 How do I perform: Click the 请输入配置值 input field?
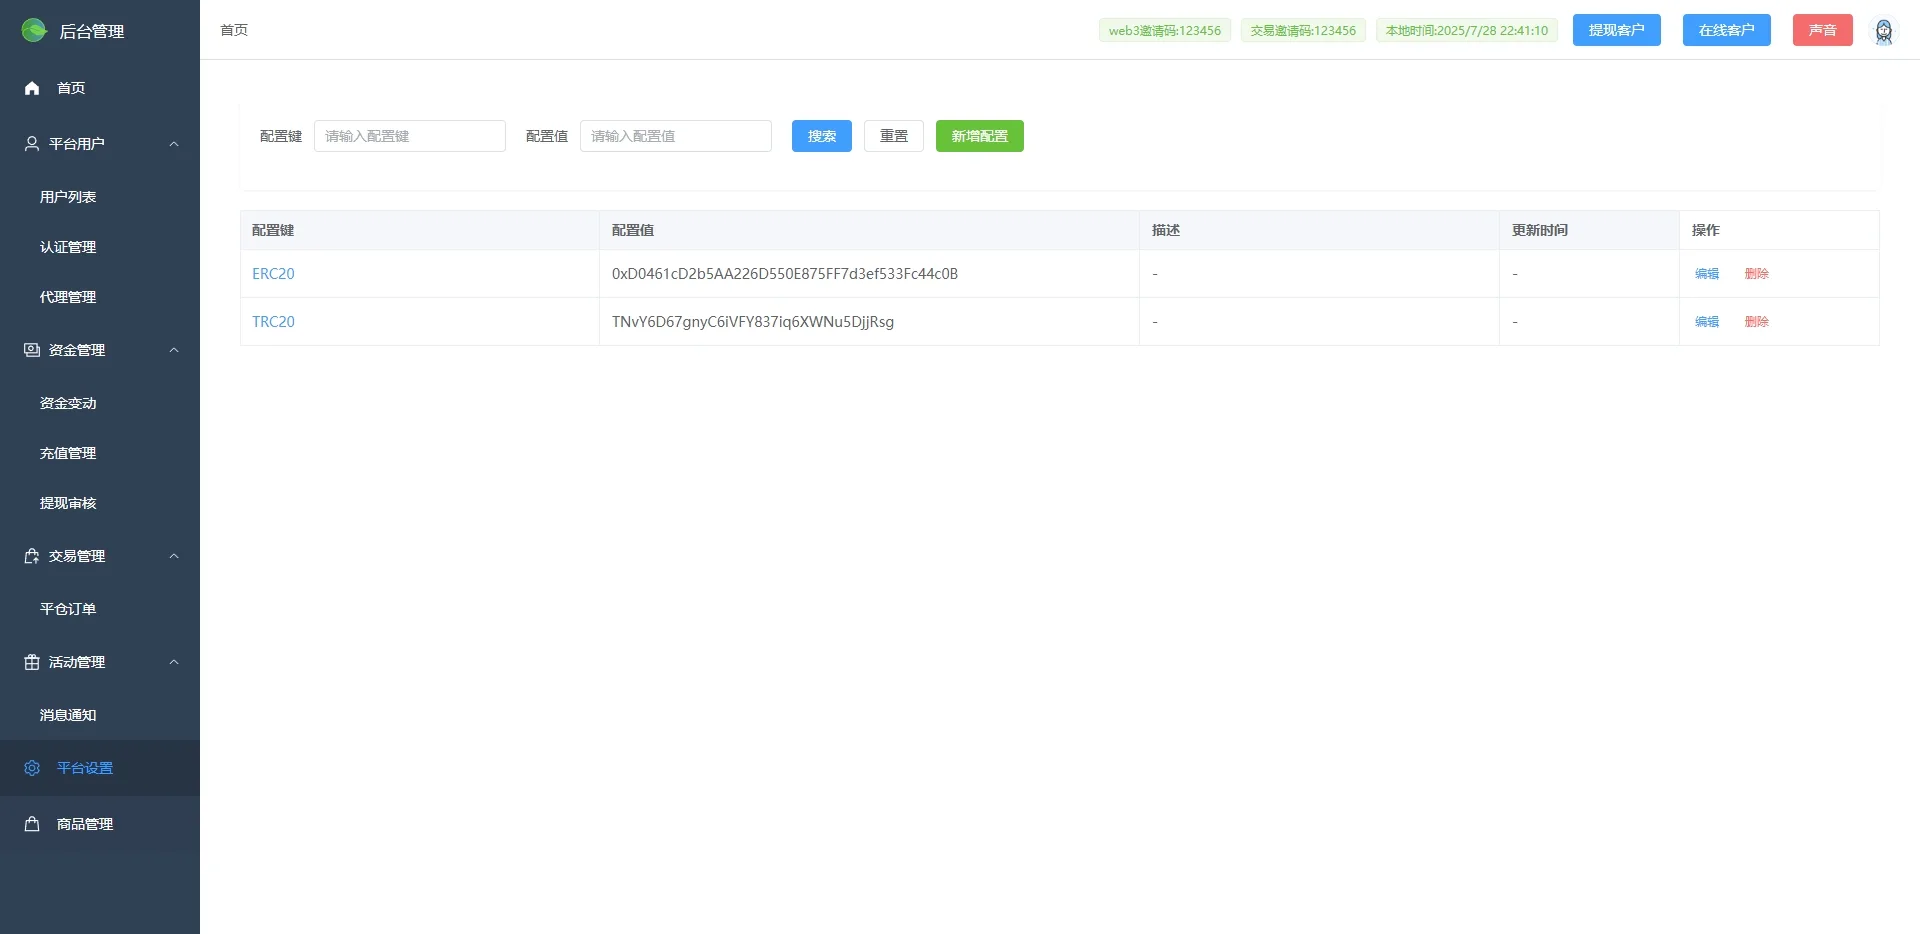point(676,136)
